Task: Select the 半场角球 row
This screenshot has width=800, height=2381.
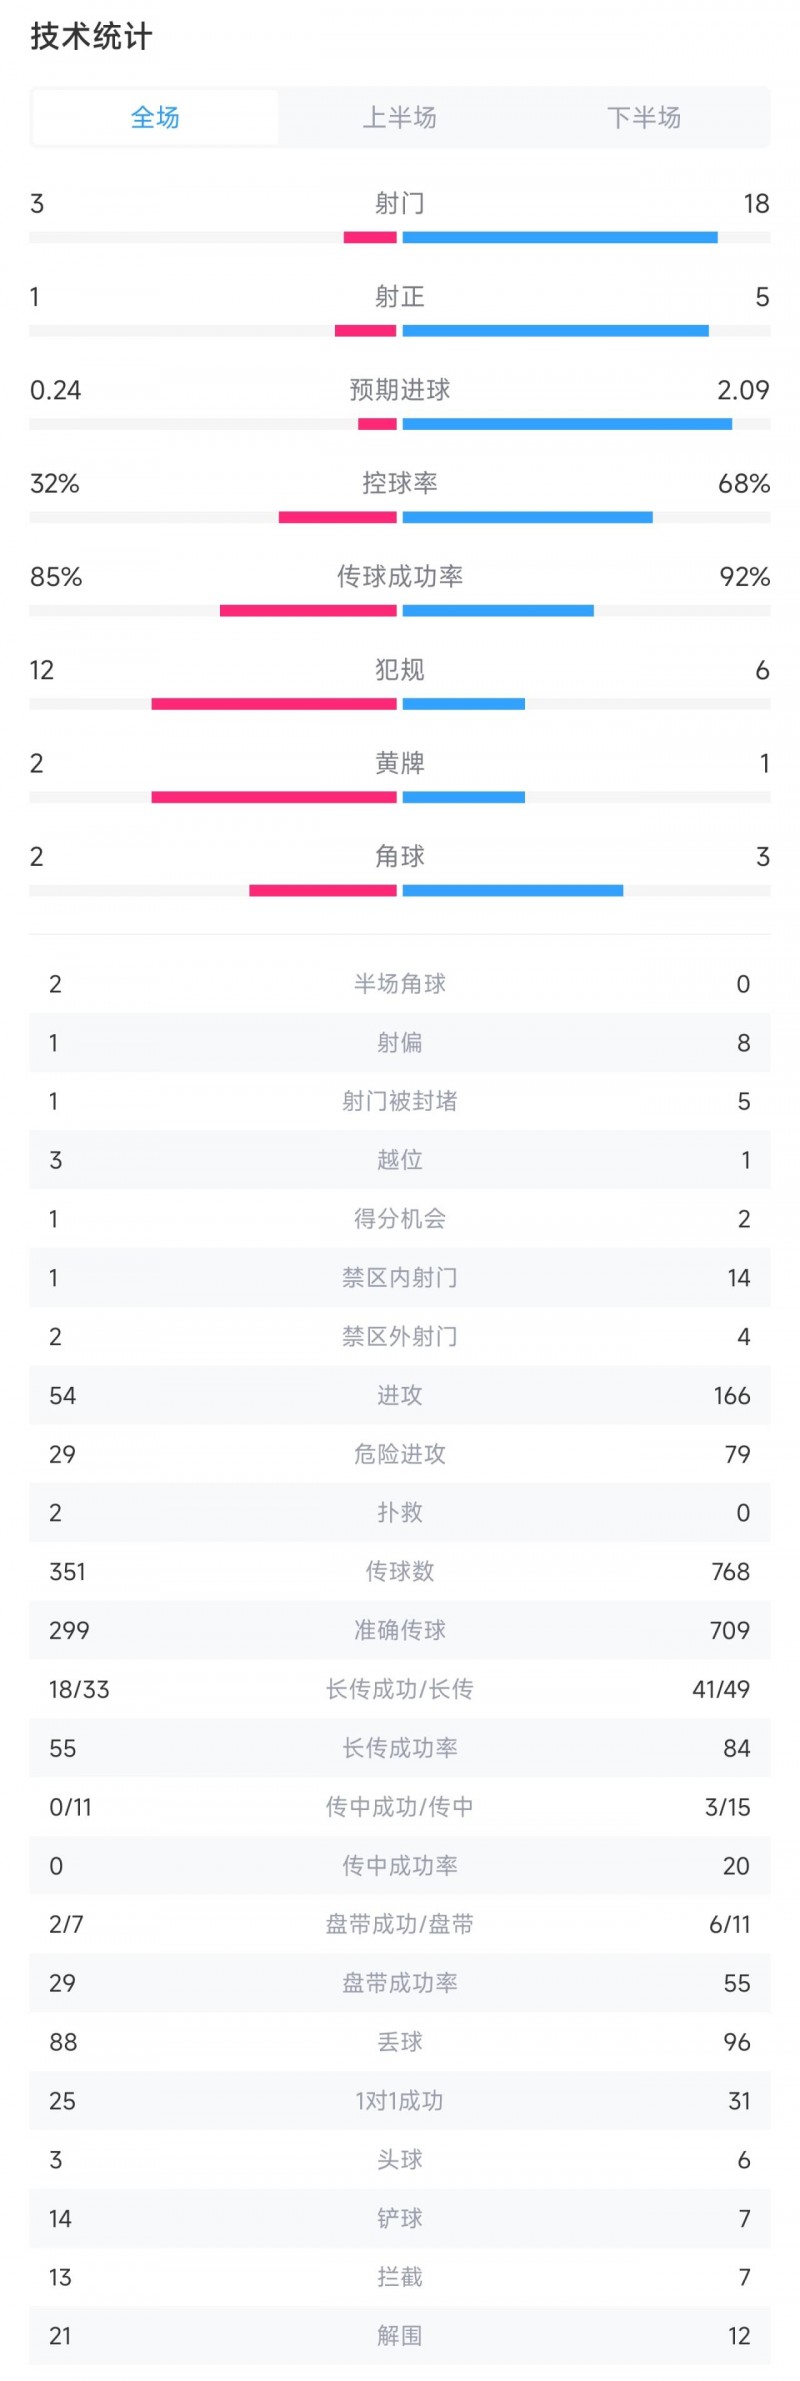Action: 400,985
